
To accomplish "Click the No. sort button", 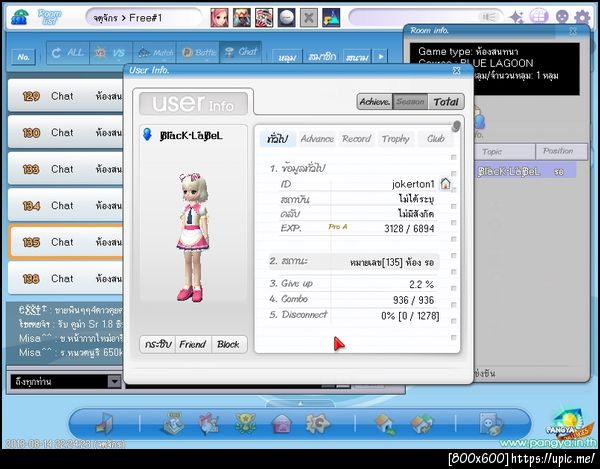I will click(x=23, y=57).
